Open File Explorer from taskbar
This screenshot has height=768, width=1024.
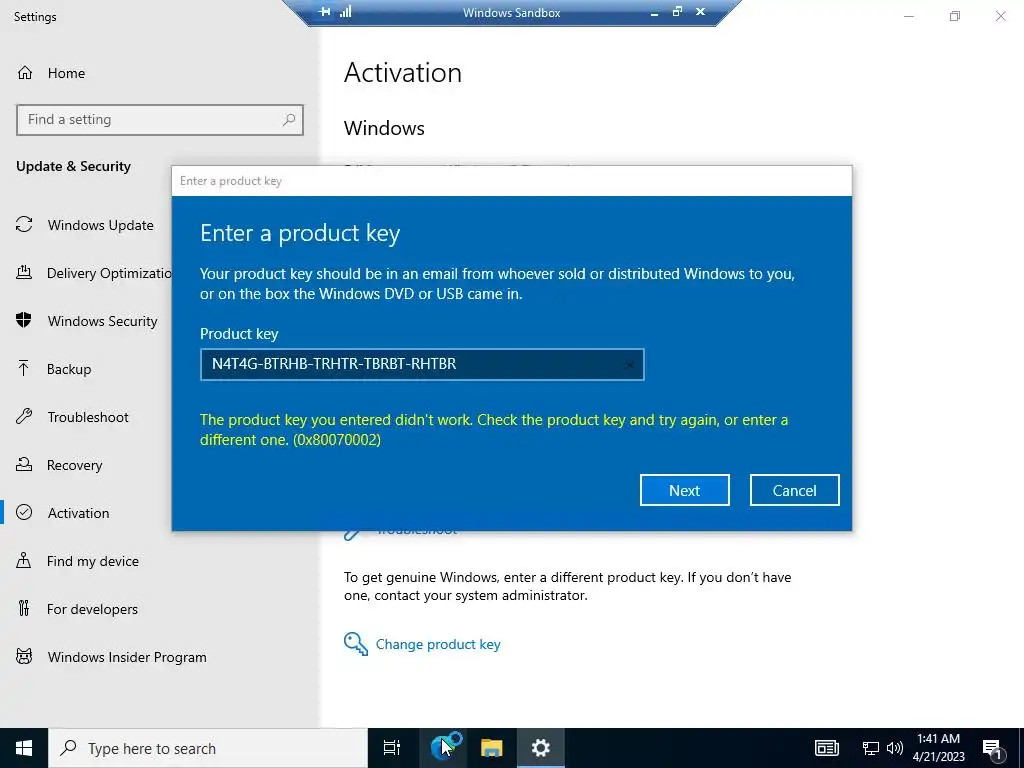pyautogui.click(x=491, y=748)
